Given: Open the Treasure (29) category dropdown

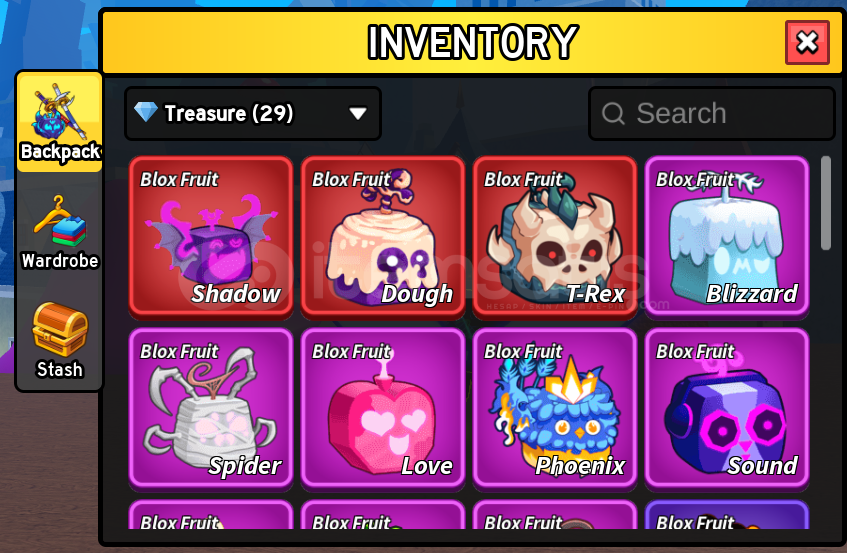Looking at the screenshot, I should [253, 113].
